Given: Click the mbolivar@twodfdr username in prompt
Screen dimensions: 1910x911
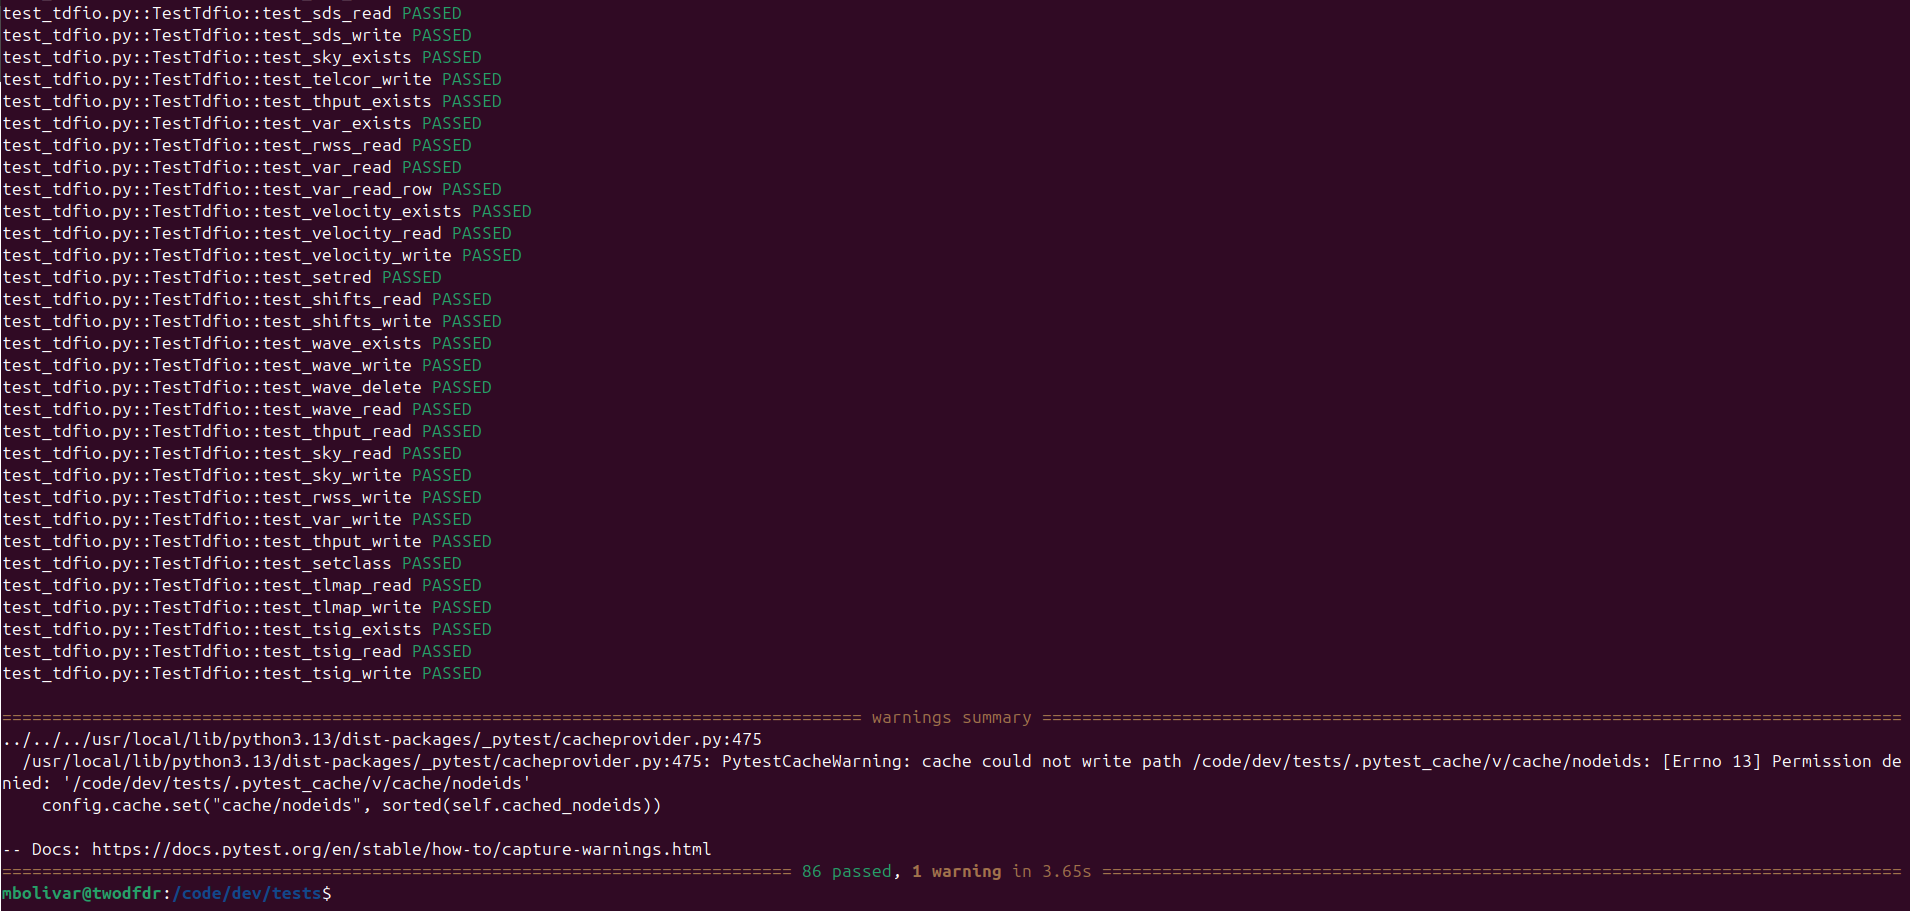Looking at the screenshot, I should point(81,893).
